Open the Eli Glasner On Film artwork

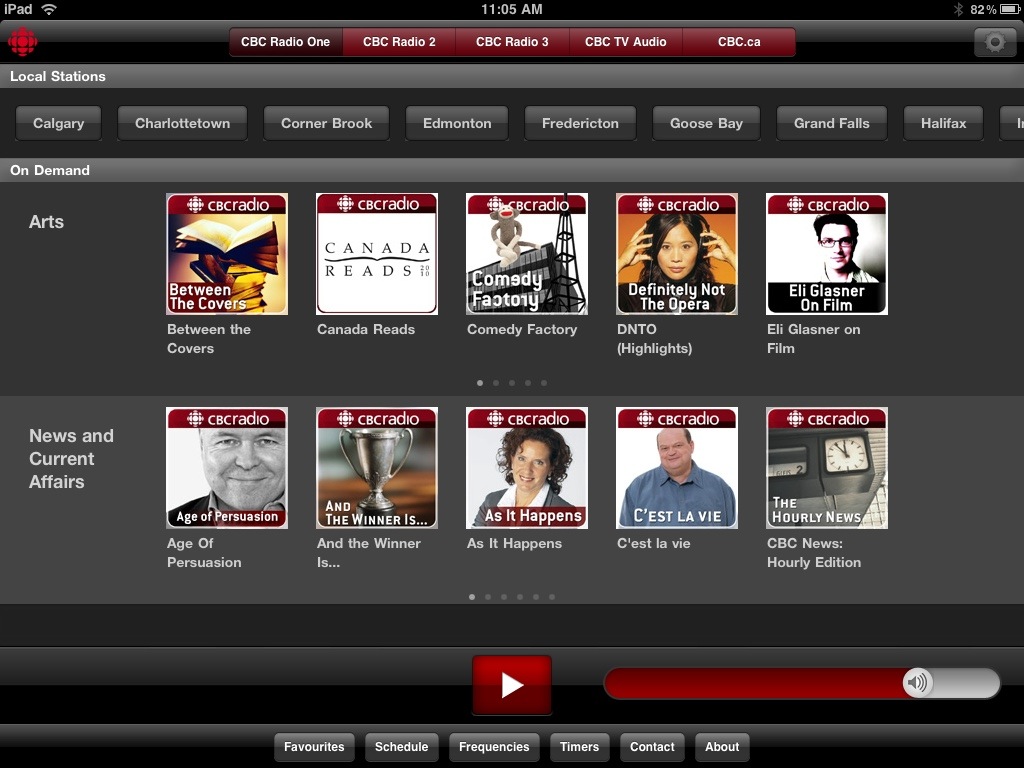tap(827, 254)
